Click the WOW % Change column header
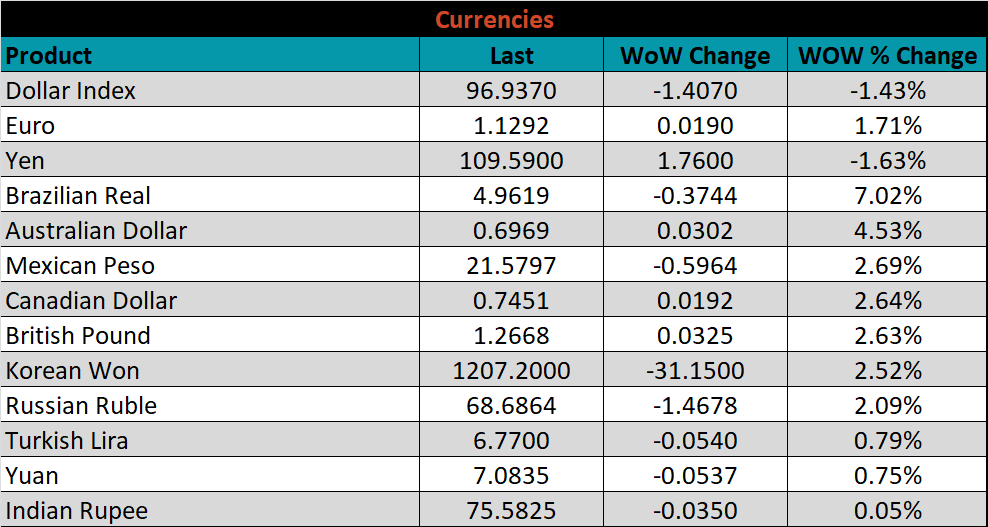 [887, 56]
